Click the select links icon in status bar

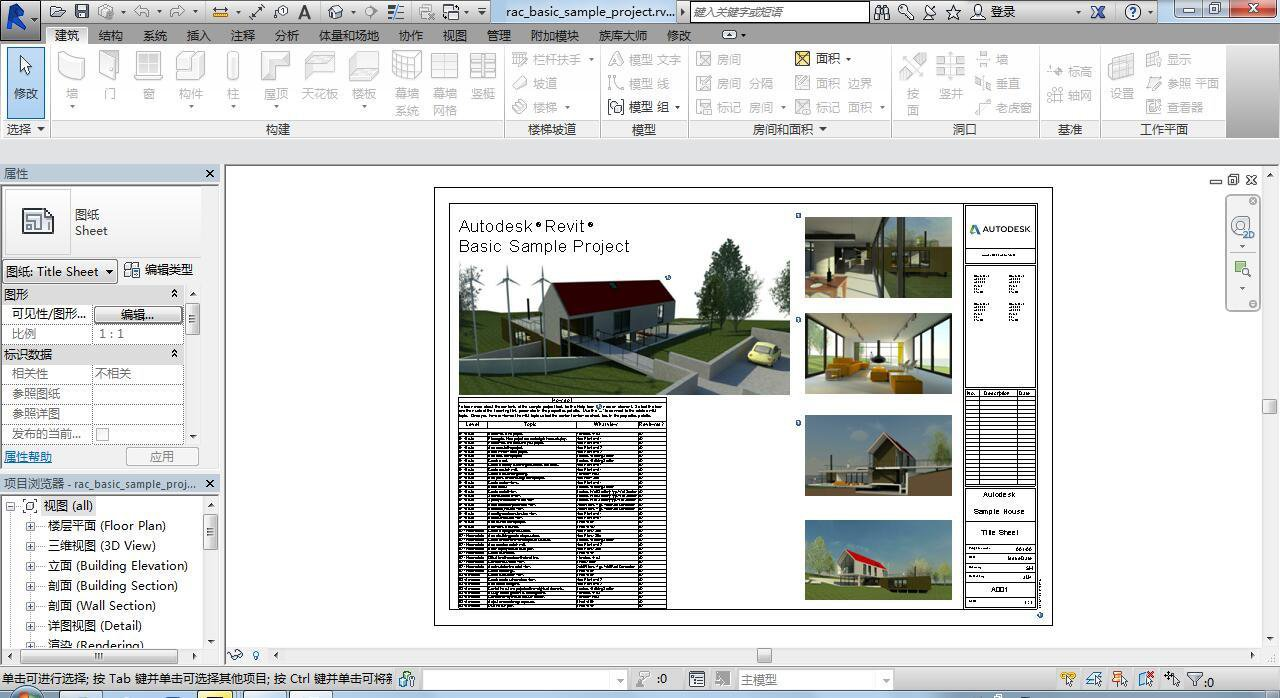pos(1068,680)
